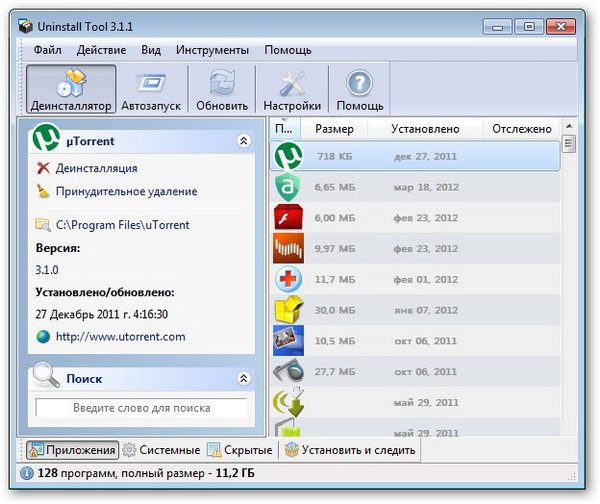Viewport: 600px width, 504px height.
Task: Collapse the µTorrent details panel
Action: click(x=243, y=142)
